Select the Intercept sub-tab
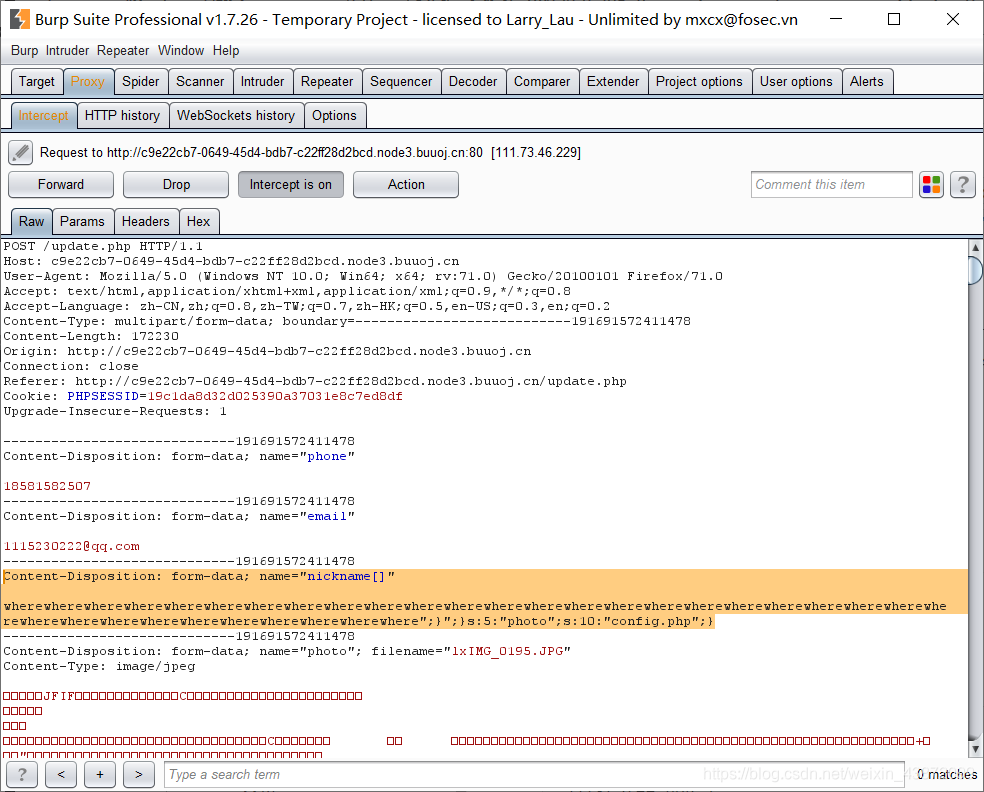 pyautogui.click(x=44, y=115)
